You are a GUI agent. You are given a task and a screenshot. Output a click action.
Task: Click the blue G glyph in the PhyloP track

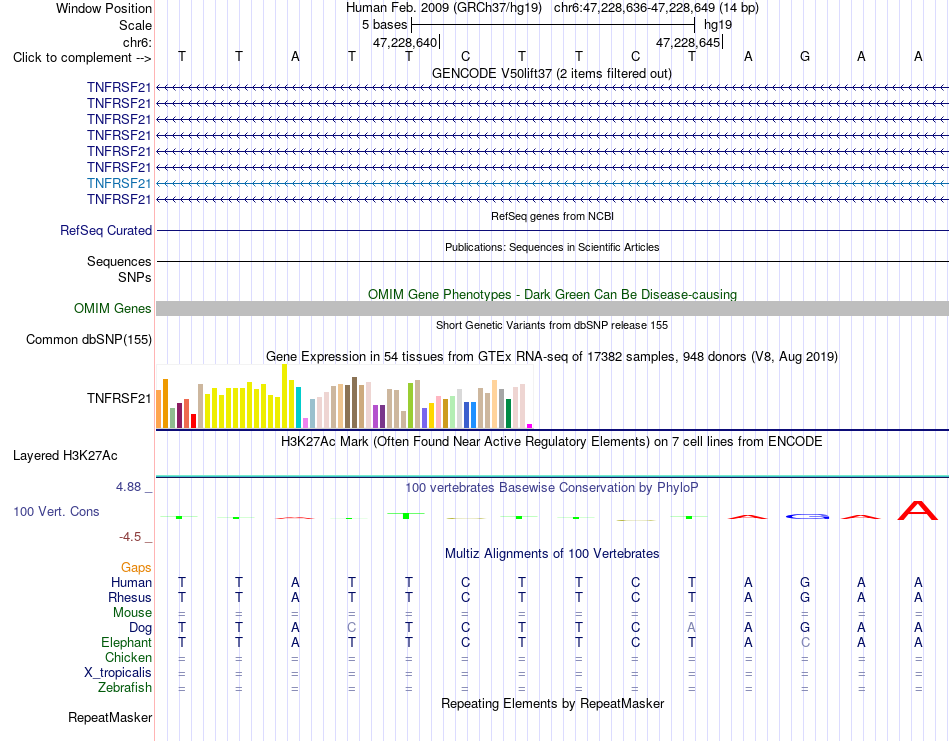pyautogui.click(x=808, y=517)
